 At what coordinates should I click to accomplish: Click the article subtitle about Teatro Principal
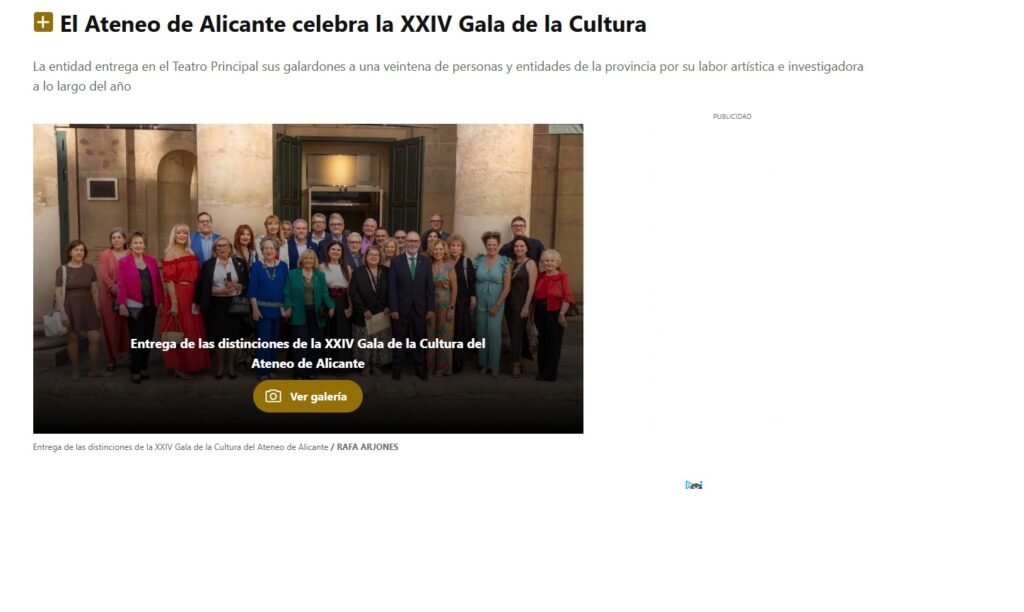(448, 76)
